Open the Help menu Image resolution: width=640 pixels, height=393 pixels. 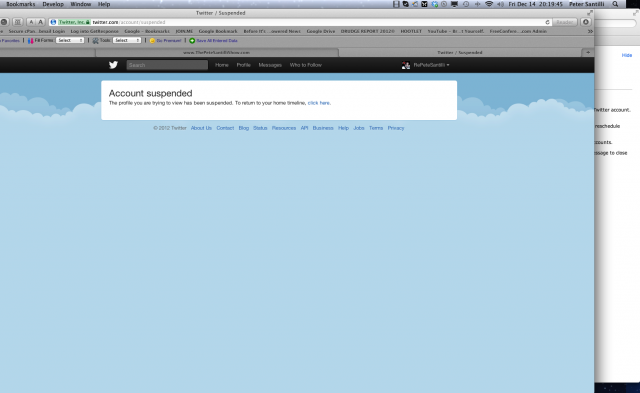[x=104, y=4]
